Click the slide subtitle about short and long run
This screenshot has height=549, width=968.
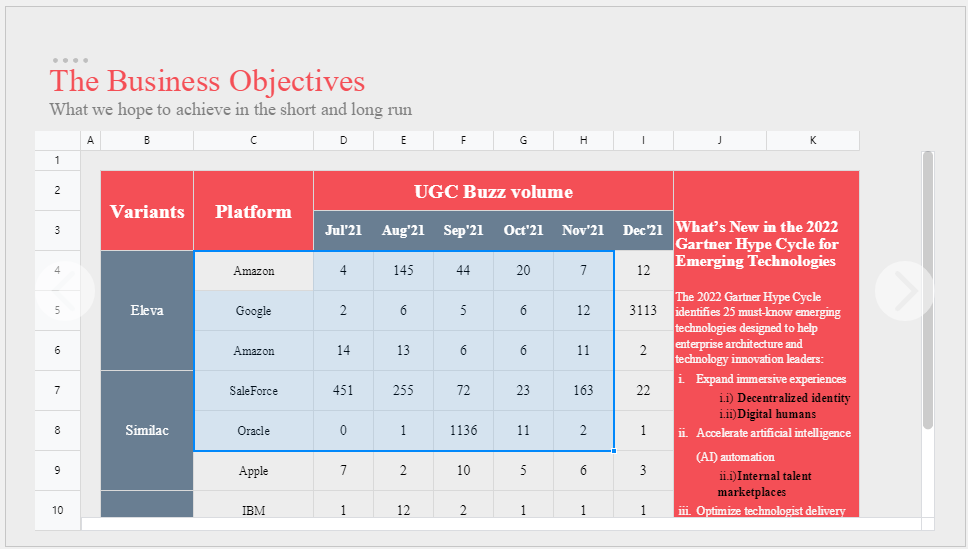click(231, 109)
